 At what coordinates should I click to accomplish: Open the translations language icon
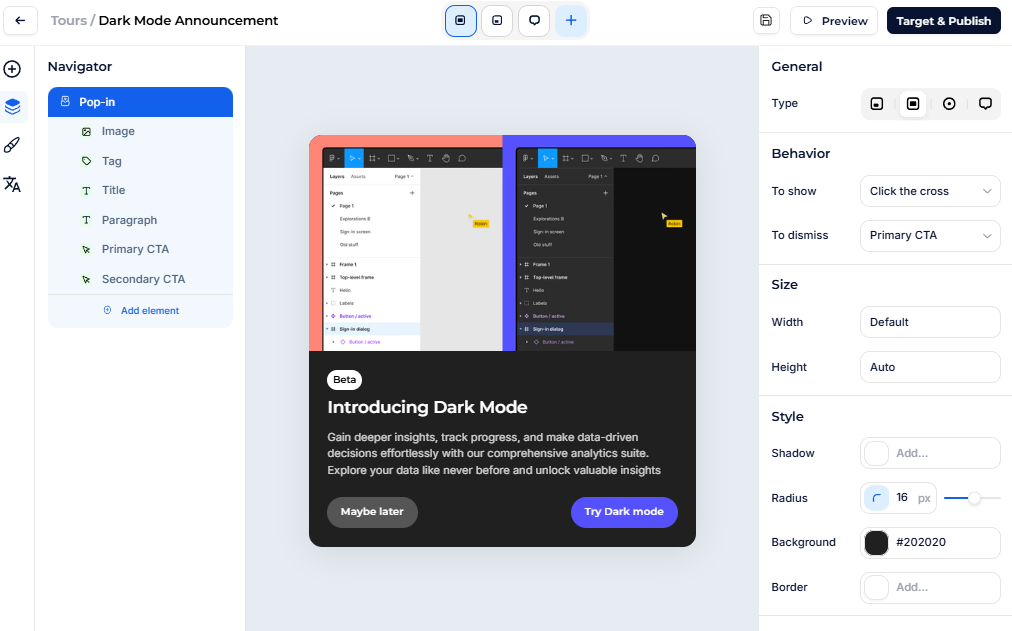coord(12,184)
